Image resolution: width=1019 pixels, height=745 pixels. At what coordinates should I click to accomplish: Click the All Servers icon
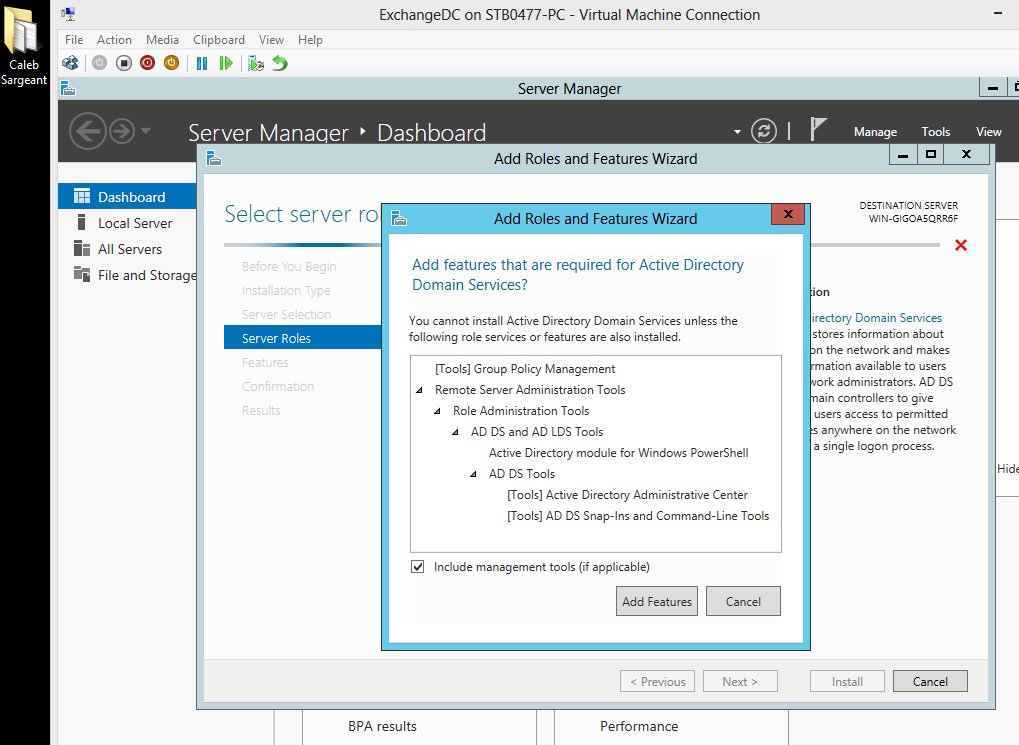point(82,248)
